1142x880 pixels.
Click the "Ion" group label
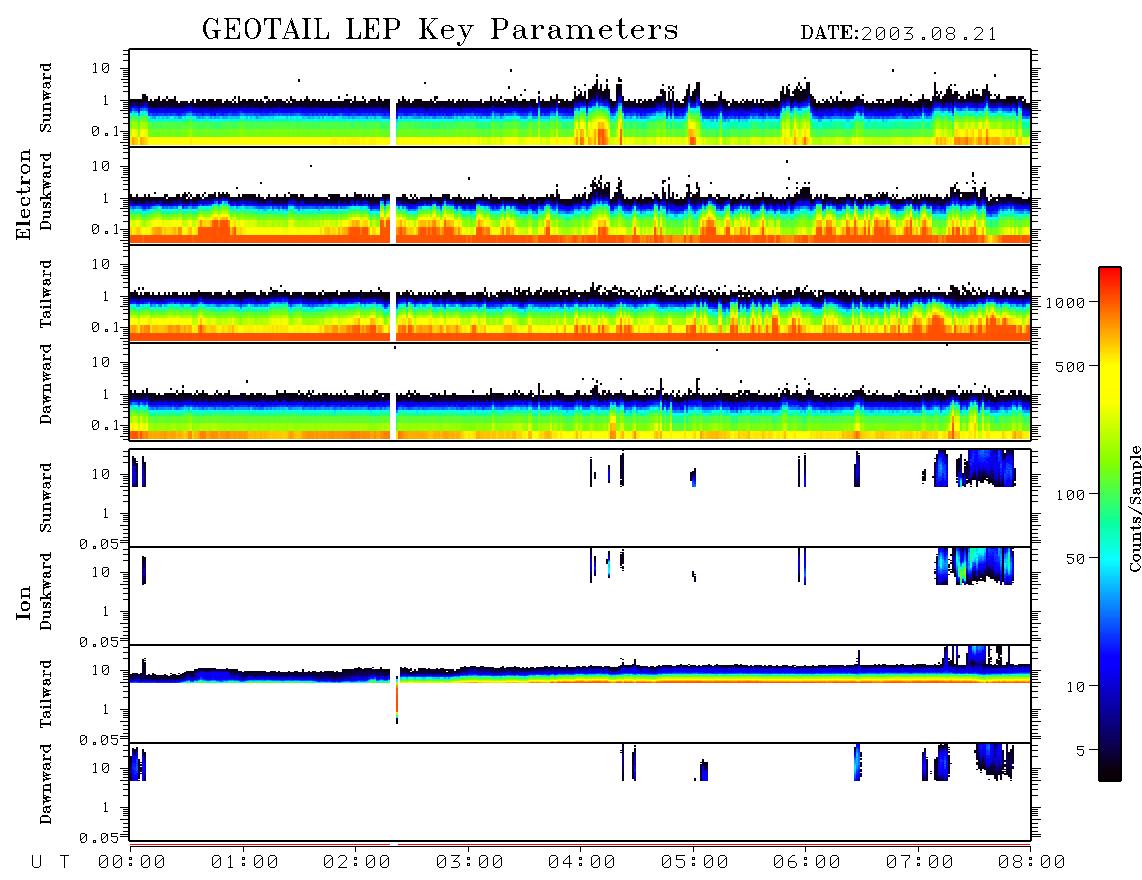(x=23, y=602)
